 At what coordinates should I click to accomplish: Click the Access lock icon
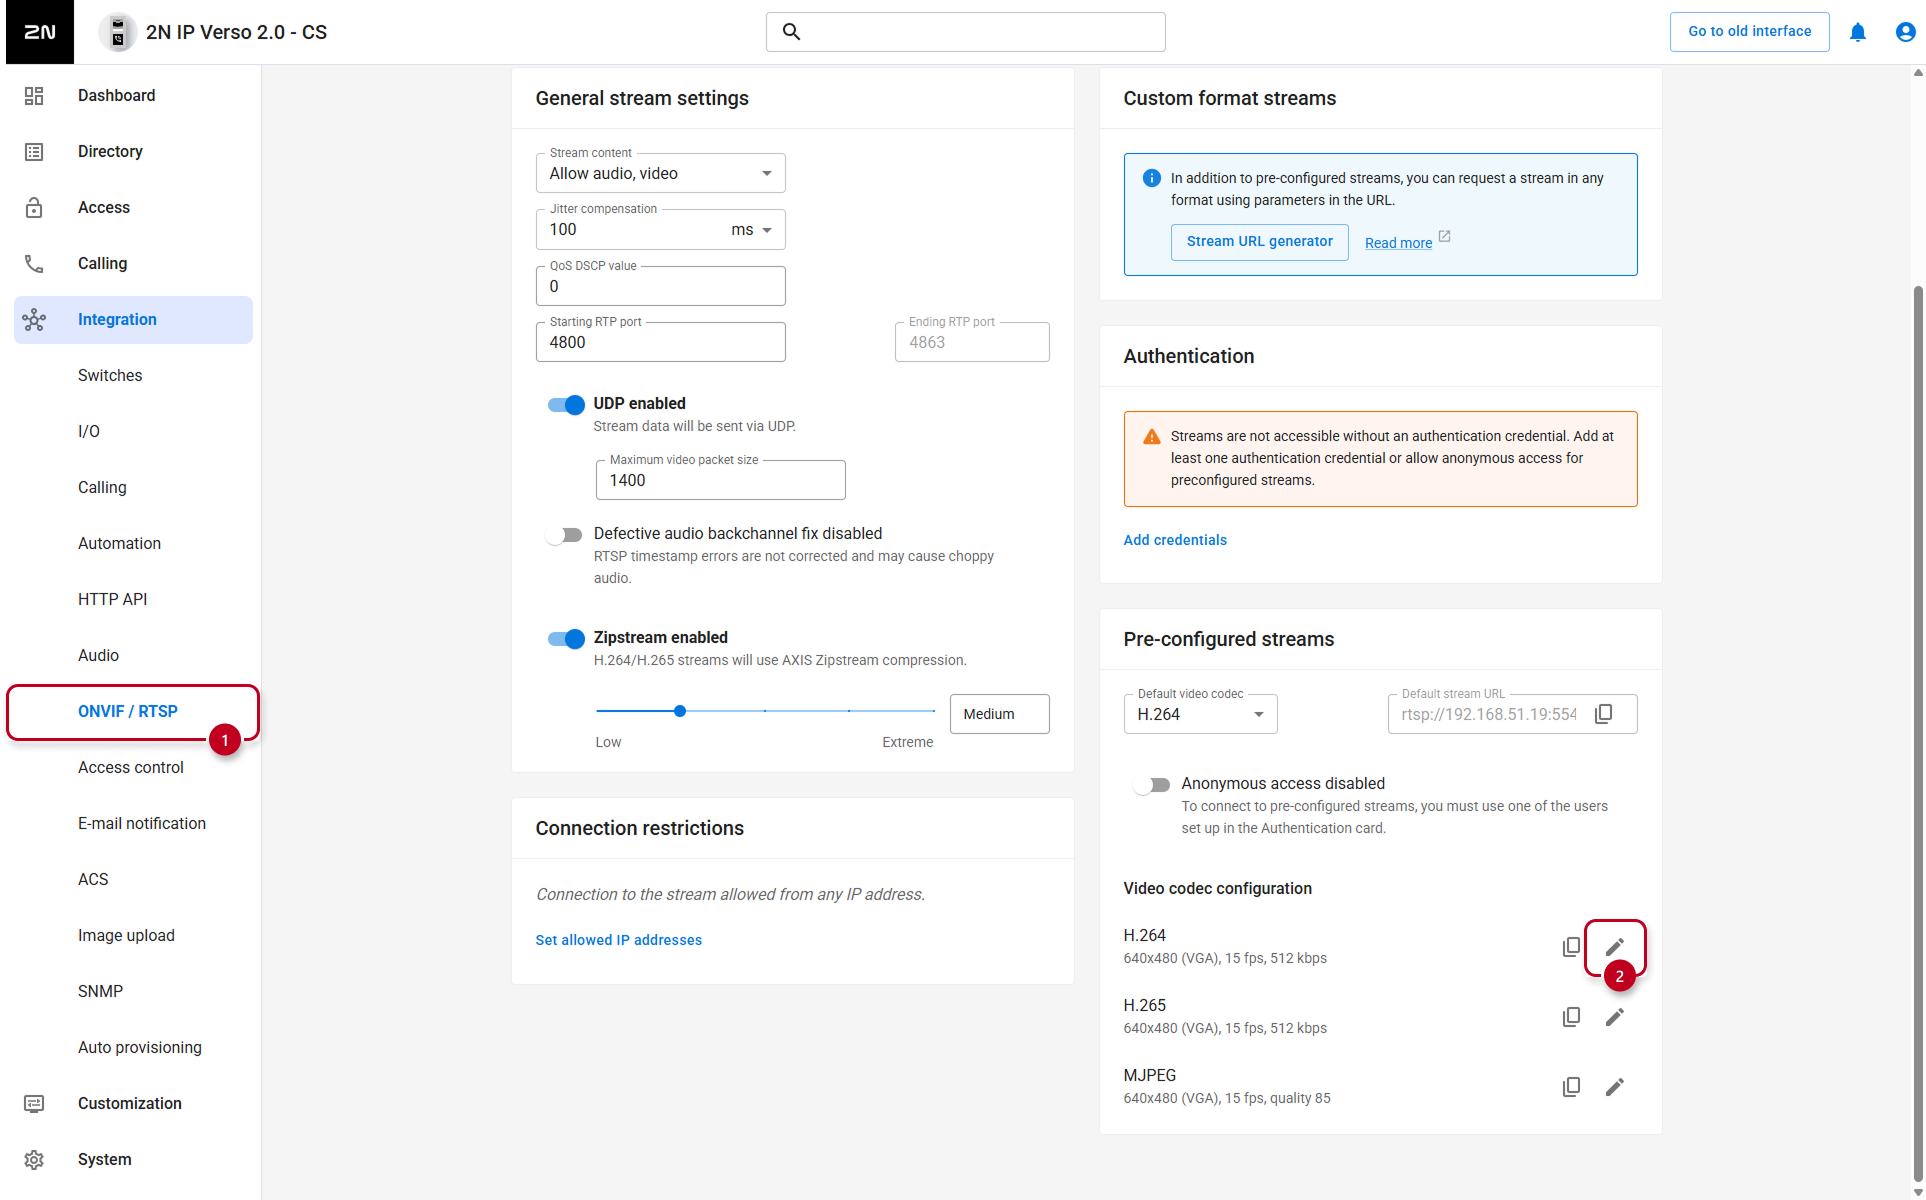tap(34, 208)
